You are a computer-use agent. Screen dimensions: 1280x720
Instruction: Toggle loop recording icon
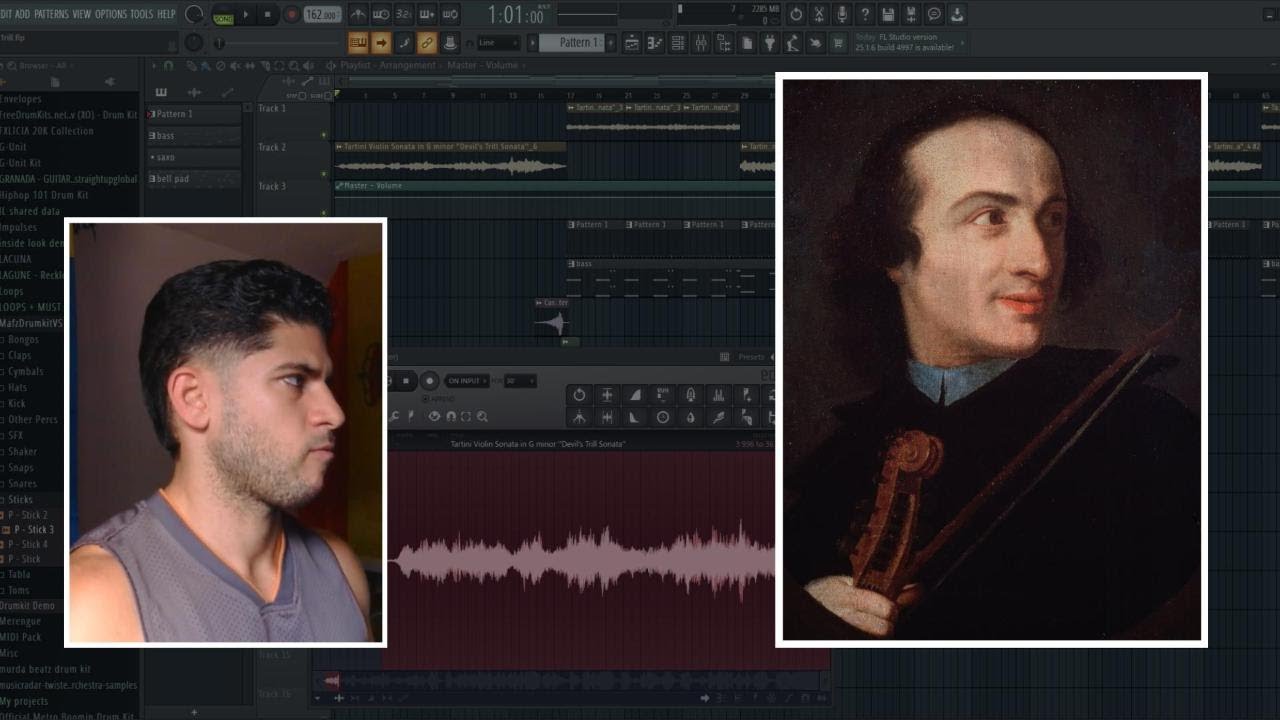450,14
